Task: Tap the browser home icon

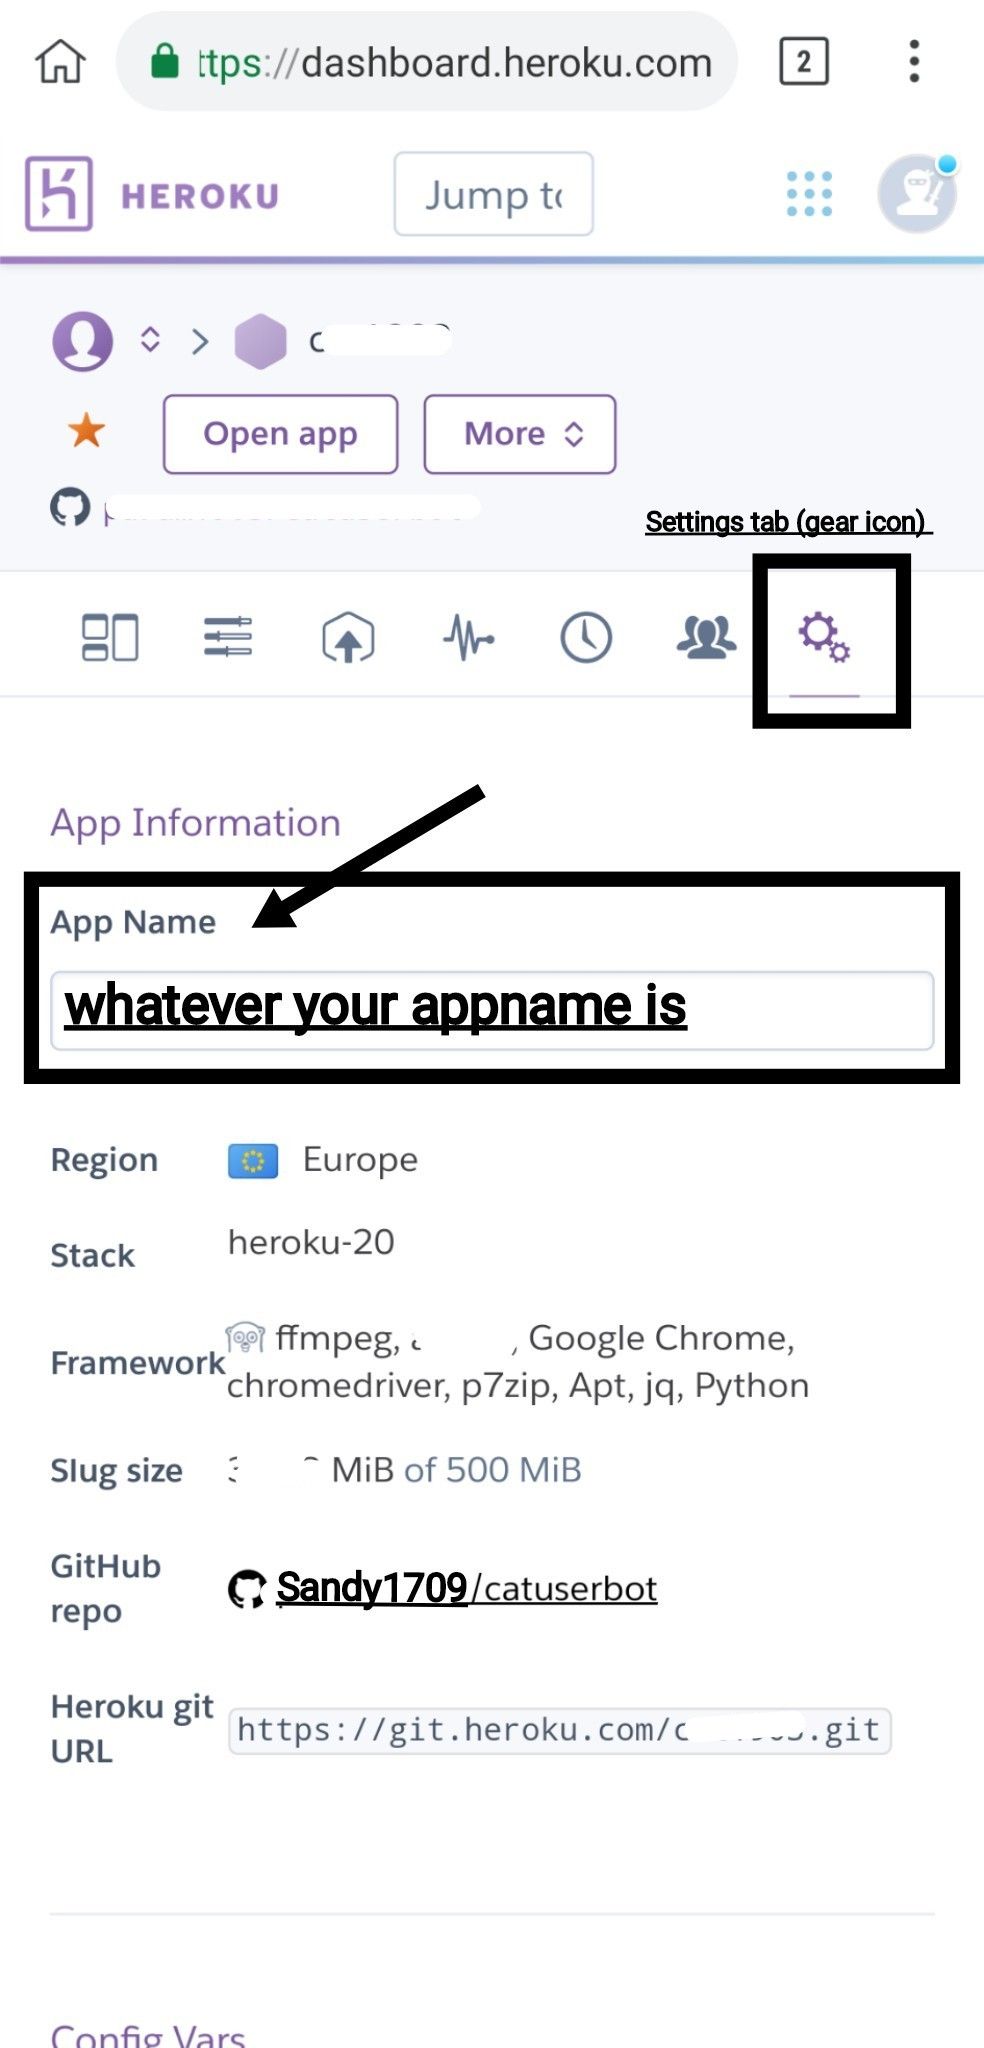Action: tap(60, 61)
